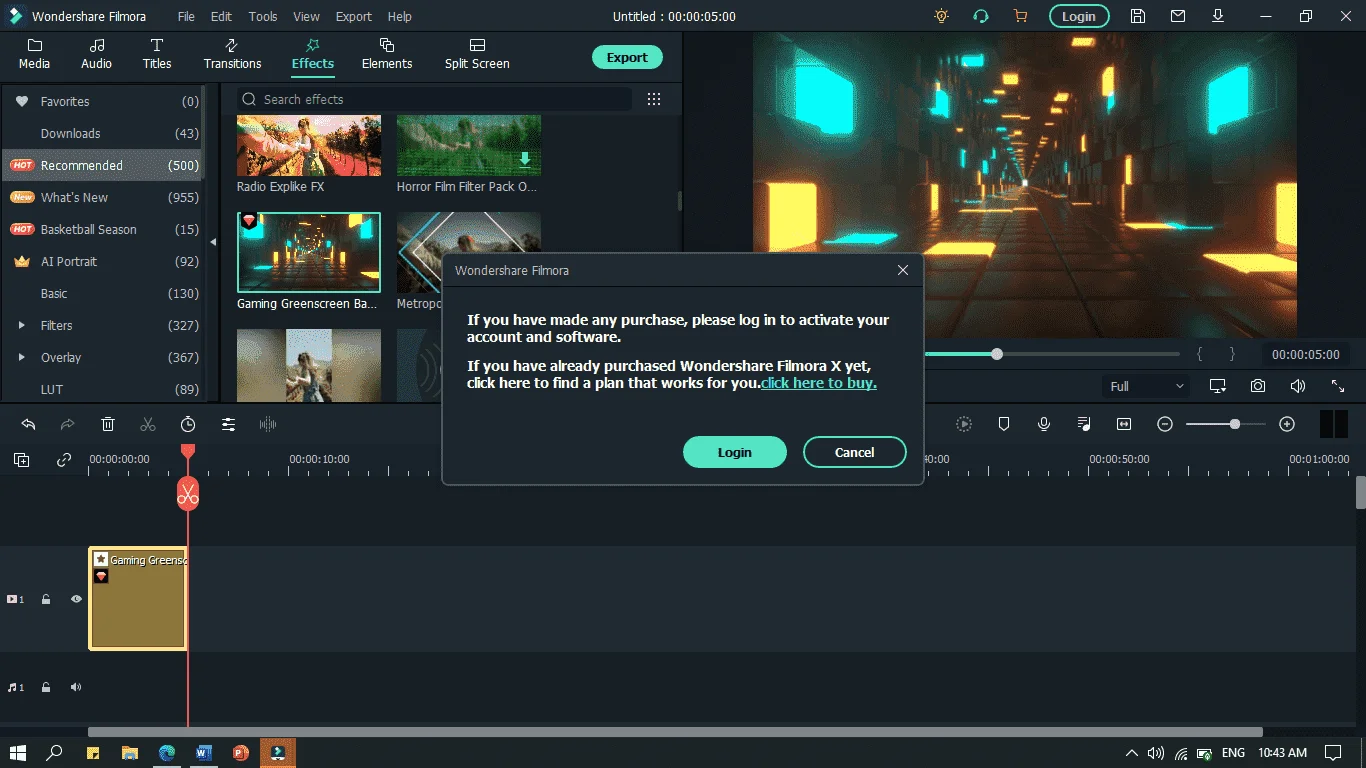
Task: Lock video track 1
Action: coord(46,599)
